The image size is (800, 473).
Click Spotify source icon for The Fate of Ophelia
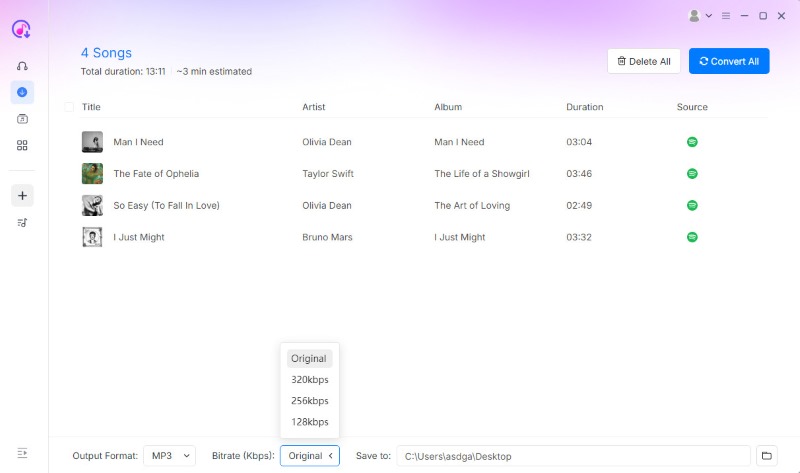pos(692,173)
